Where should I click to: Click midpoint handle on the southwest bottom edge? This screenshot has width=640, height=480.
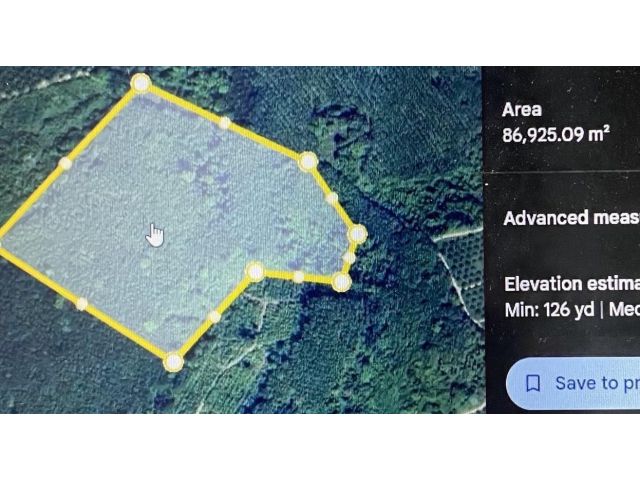(x=82, y=304)
